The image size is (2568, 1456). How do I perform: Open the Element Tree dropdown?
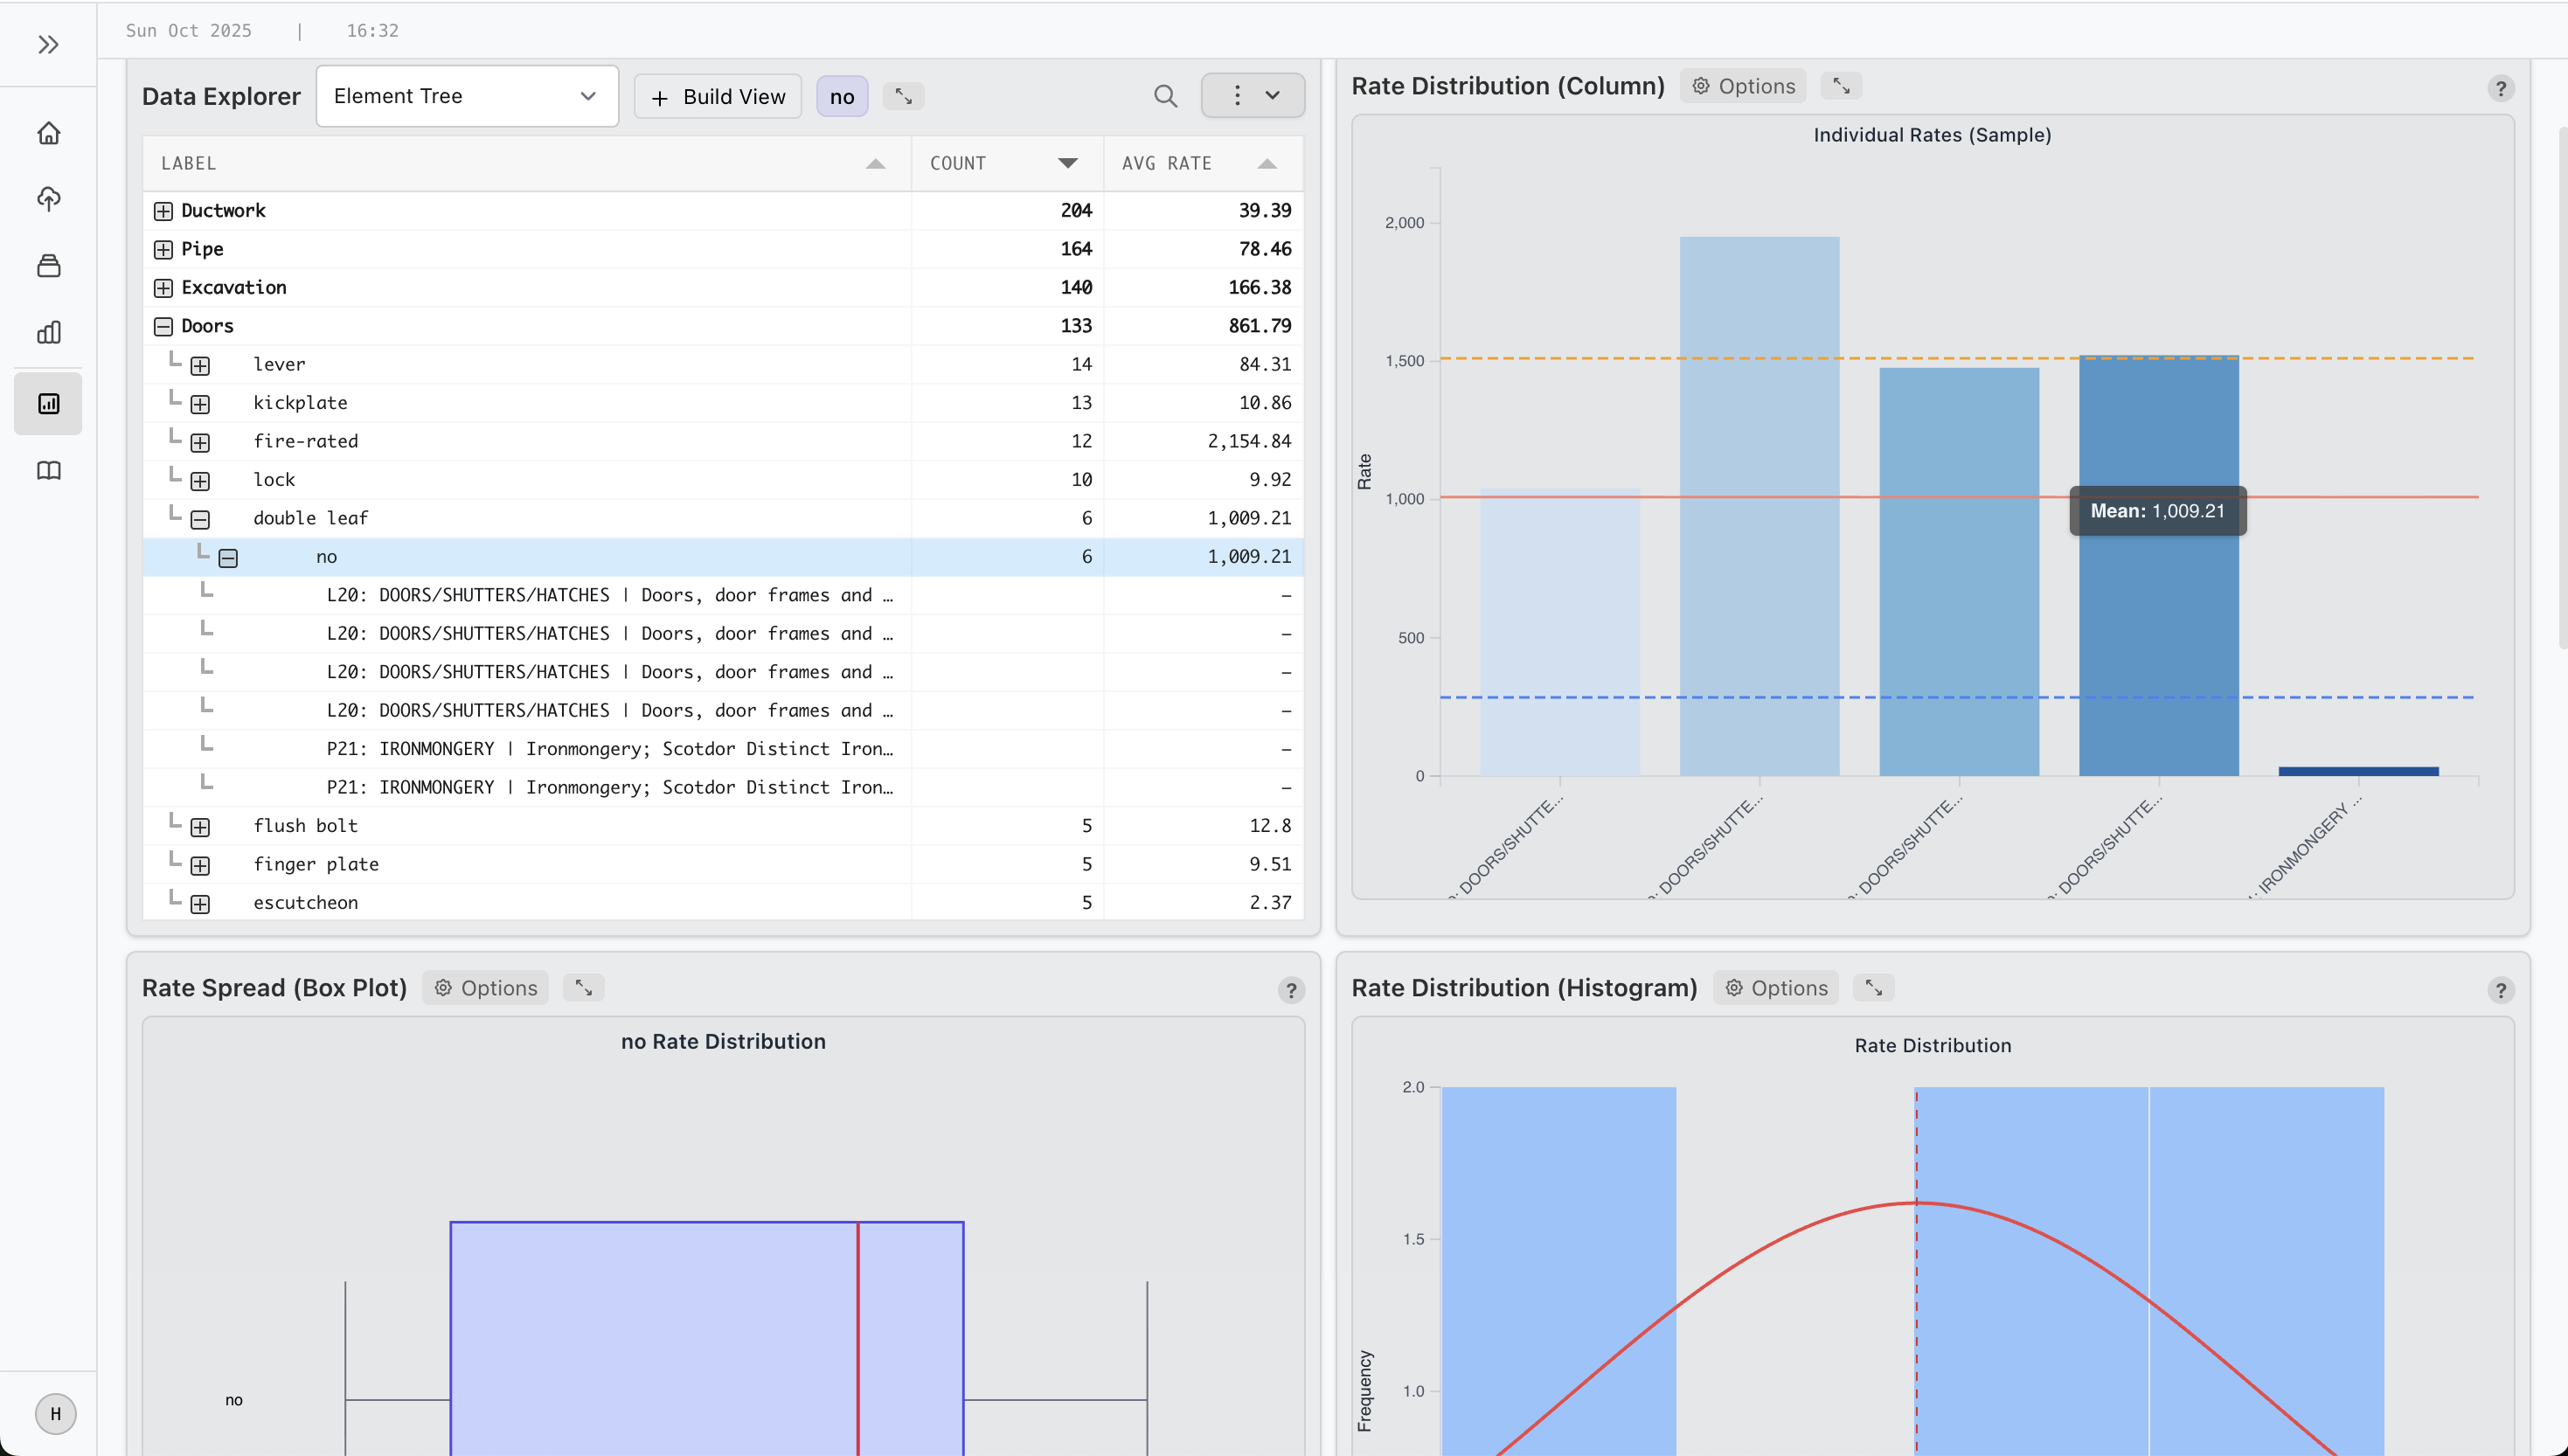pos(467,96)
